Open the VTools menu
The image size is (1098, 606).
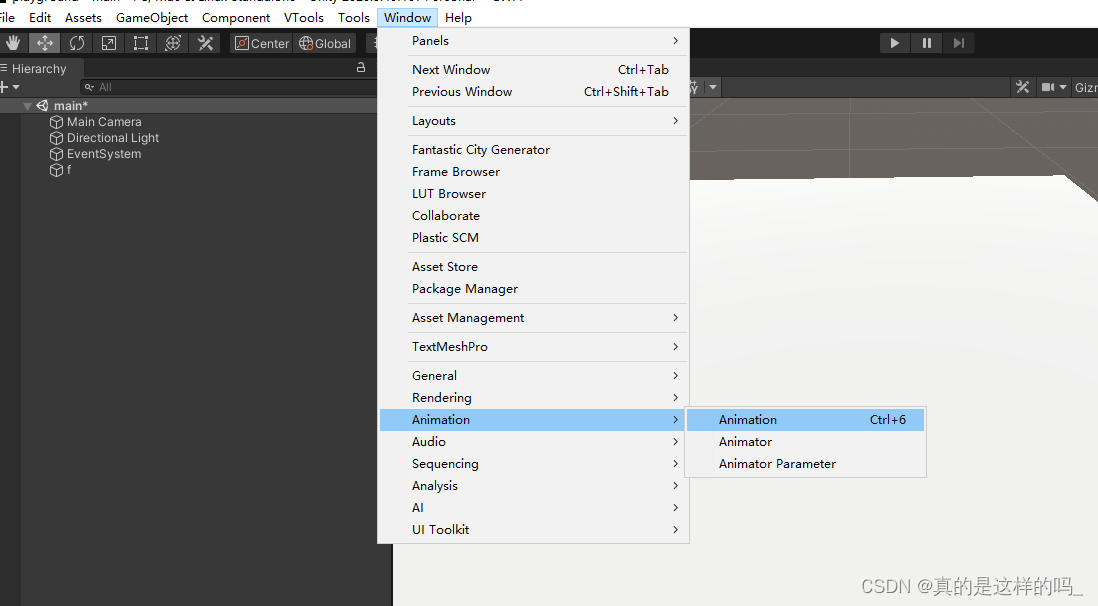(304, 18)
